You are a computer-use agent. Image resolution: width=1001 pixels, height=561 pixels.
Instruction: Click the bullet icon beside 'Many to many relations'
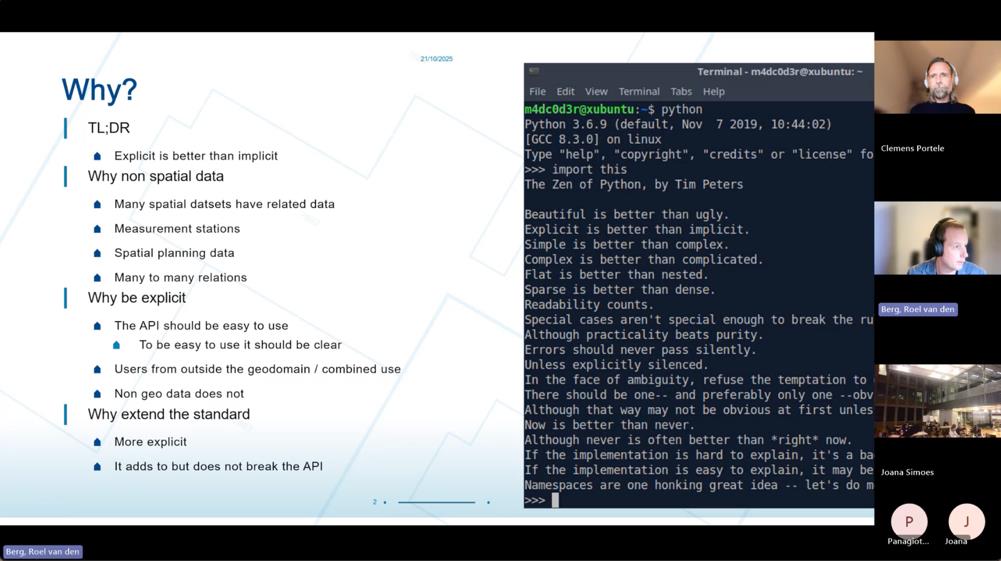(97, 278)
